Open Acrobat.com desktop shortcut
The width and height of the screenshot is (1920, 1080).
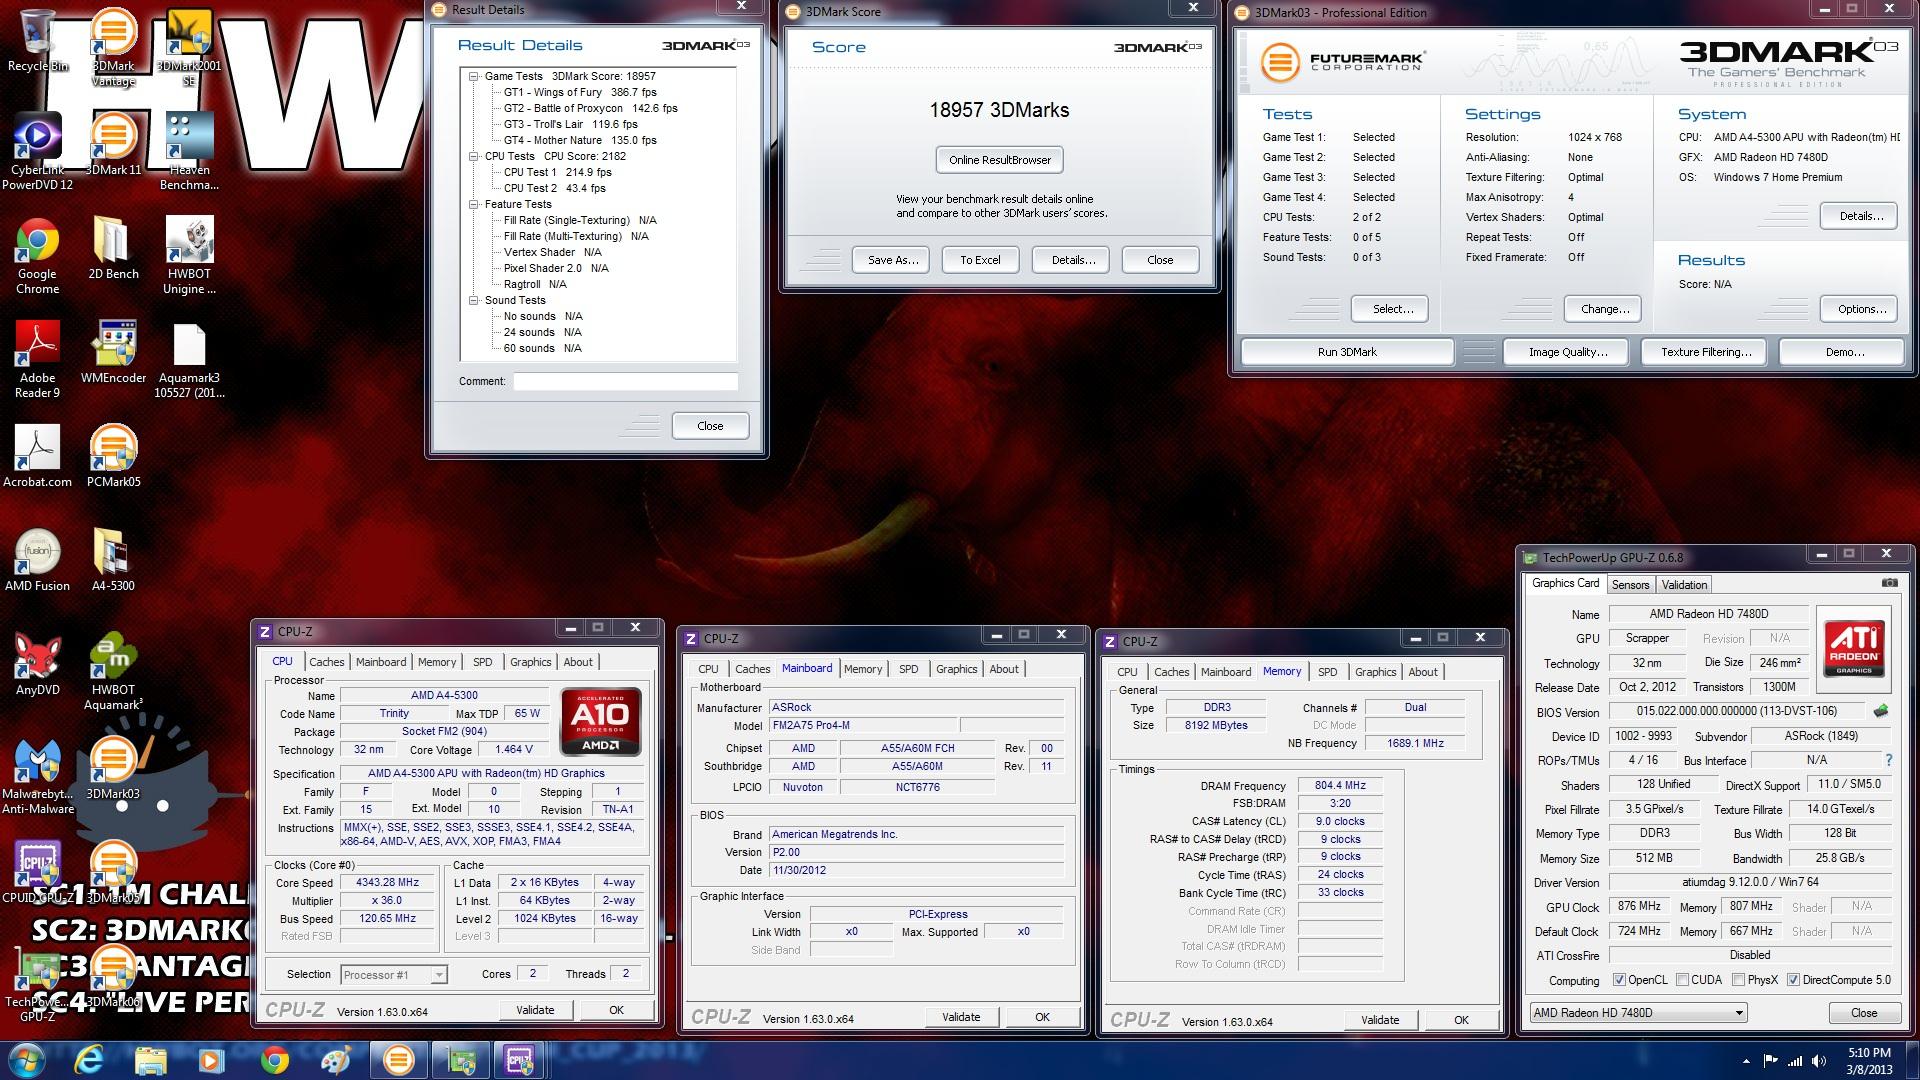[x=37, y=456]
